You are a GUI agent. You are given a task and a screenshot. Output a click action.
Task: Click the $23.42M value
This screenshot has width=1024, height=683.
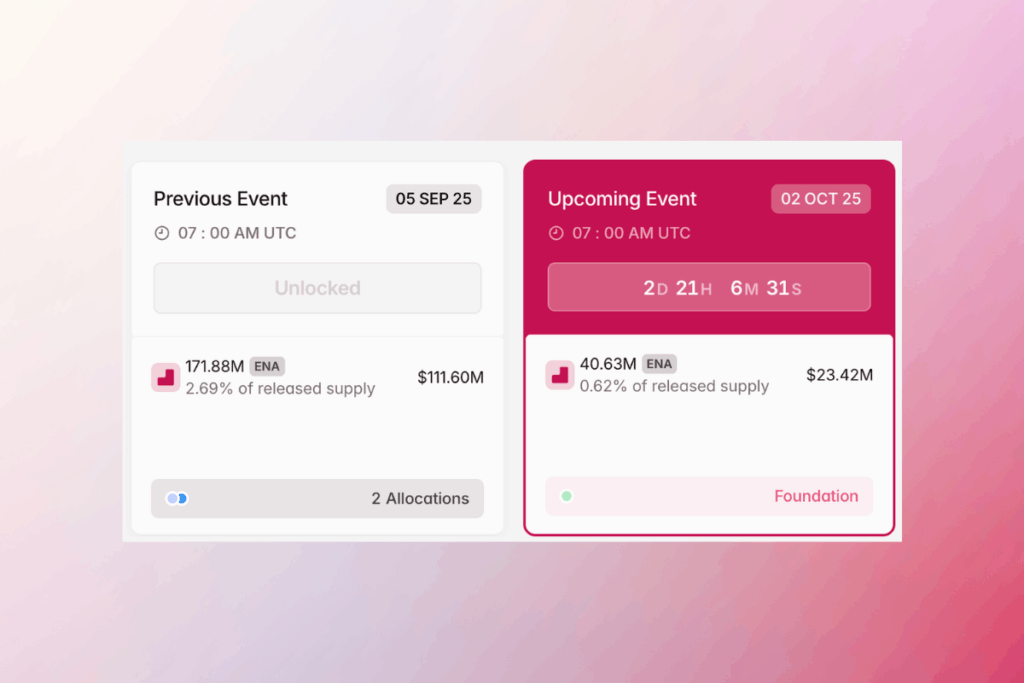coord(839,375)
